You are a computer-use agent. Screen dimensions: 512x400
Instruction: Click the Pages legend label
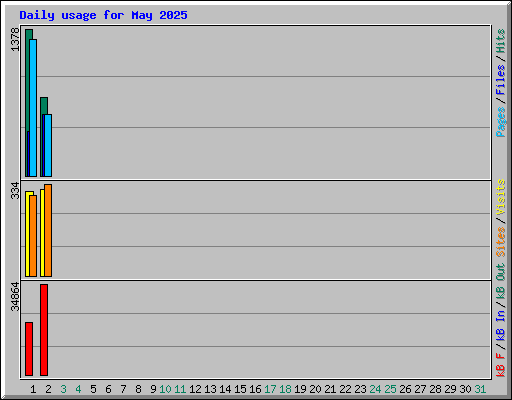pyautogui.click(x=501, y=122)
